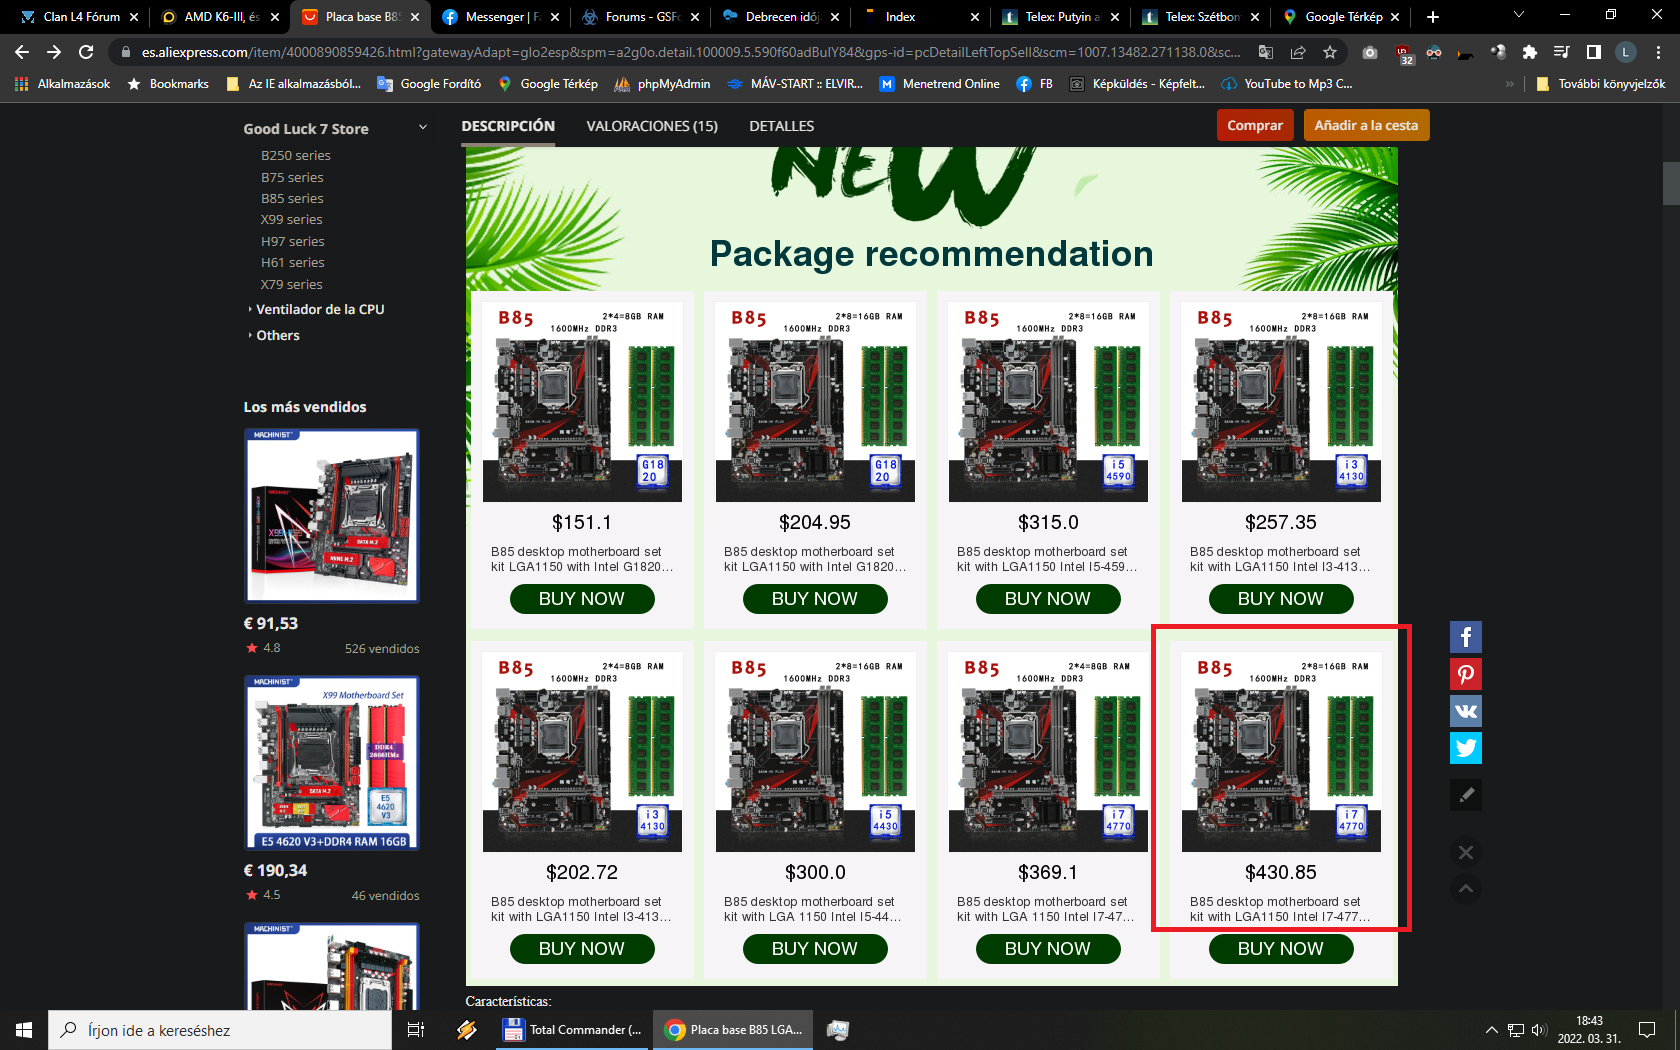Click BUY NOW under $151.1 package

pyautogui.click(x=582, y=599)
